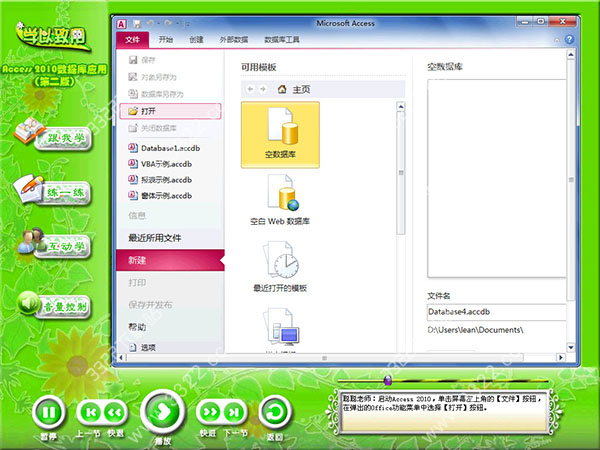Select the 空数据库 template
This screenshot has height=450, width=600.
point(280,135)
